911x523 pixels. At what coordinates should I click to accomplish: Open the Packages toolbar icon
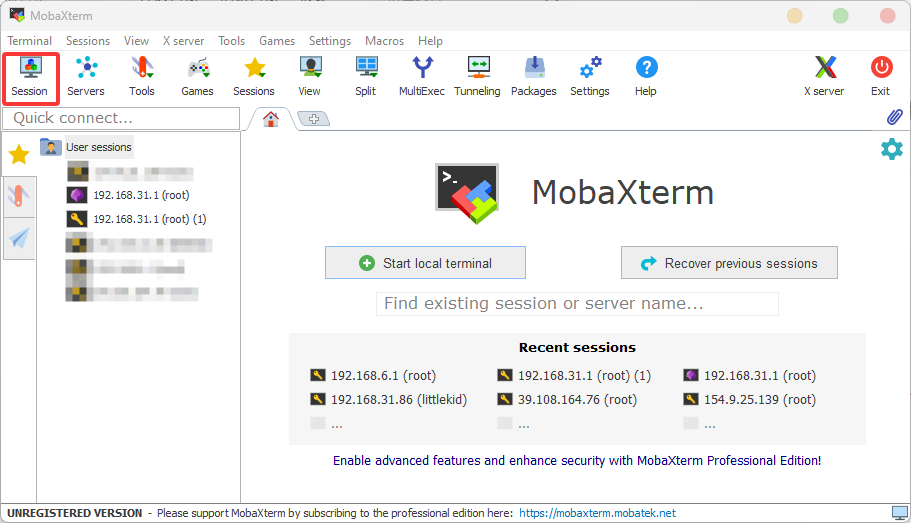(x=534, y=78)
